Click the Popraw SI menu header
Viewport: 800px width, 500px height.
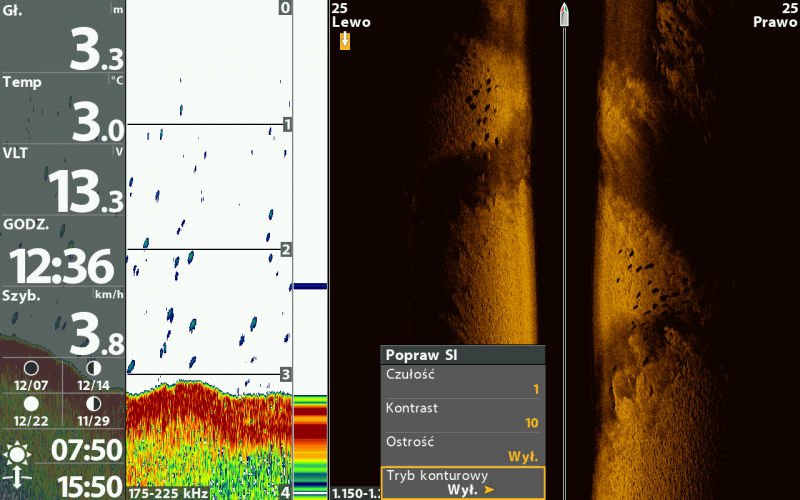coord(462,354)
